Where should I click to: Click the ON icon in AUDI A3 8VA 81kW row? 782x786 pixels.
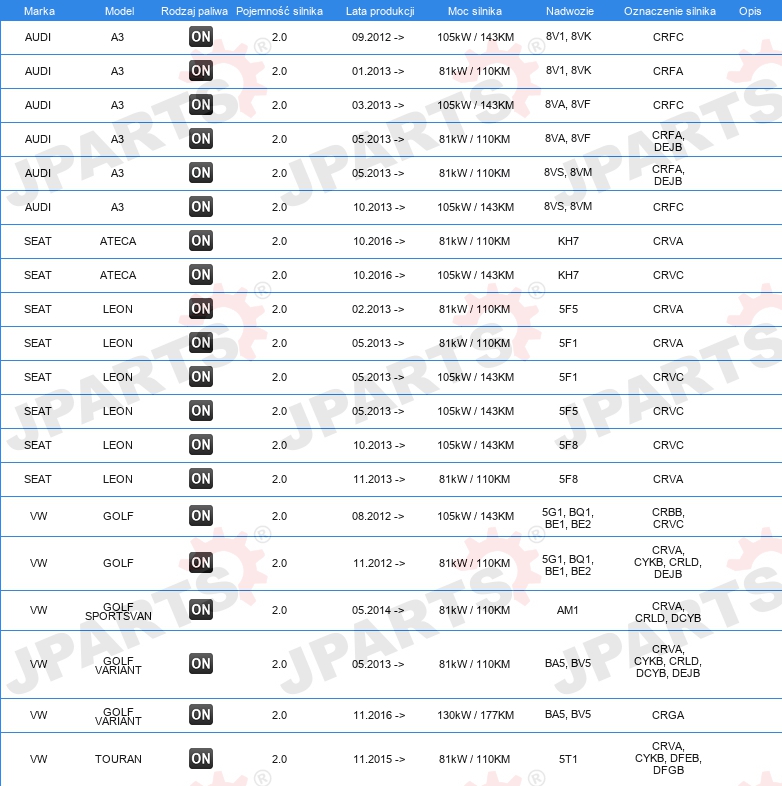click(x=201, y=139)
